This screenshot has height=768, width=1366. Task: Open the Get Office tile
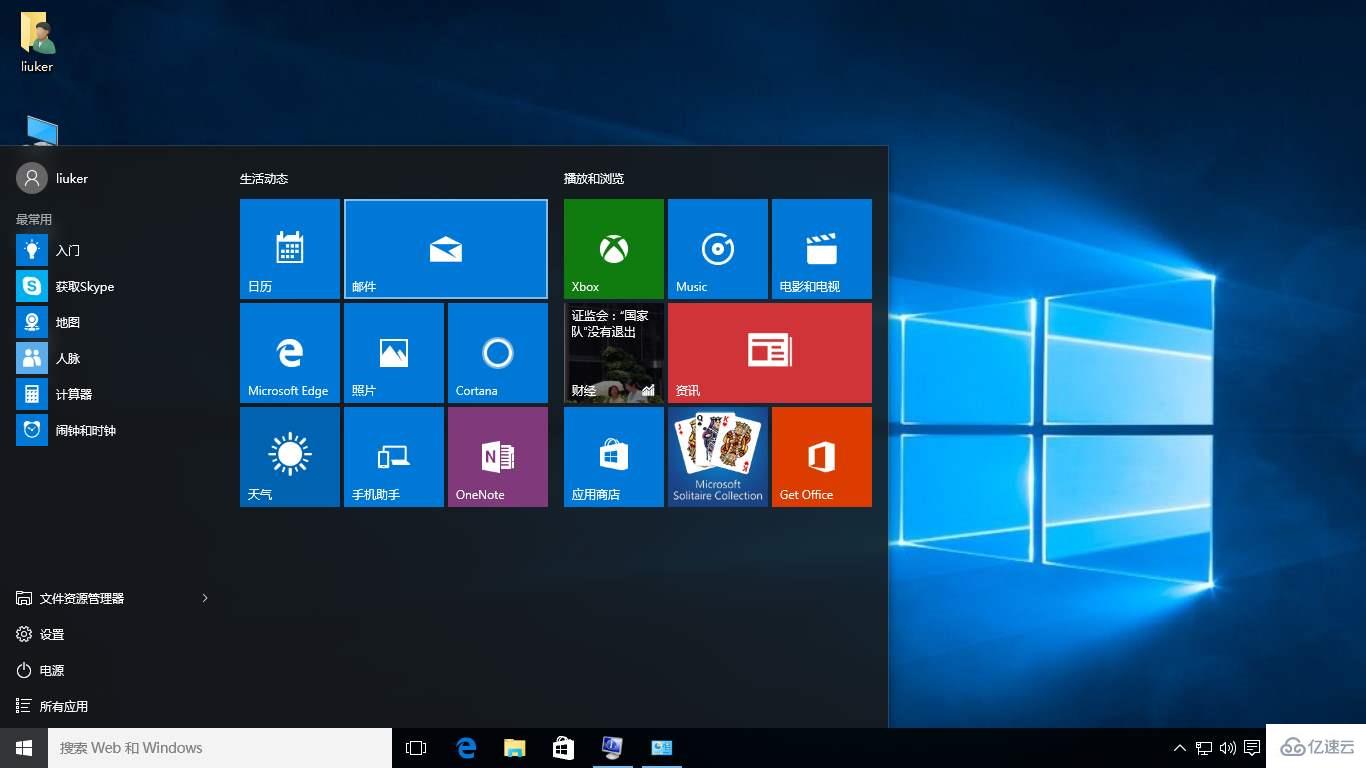[x=821, y=456]
